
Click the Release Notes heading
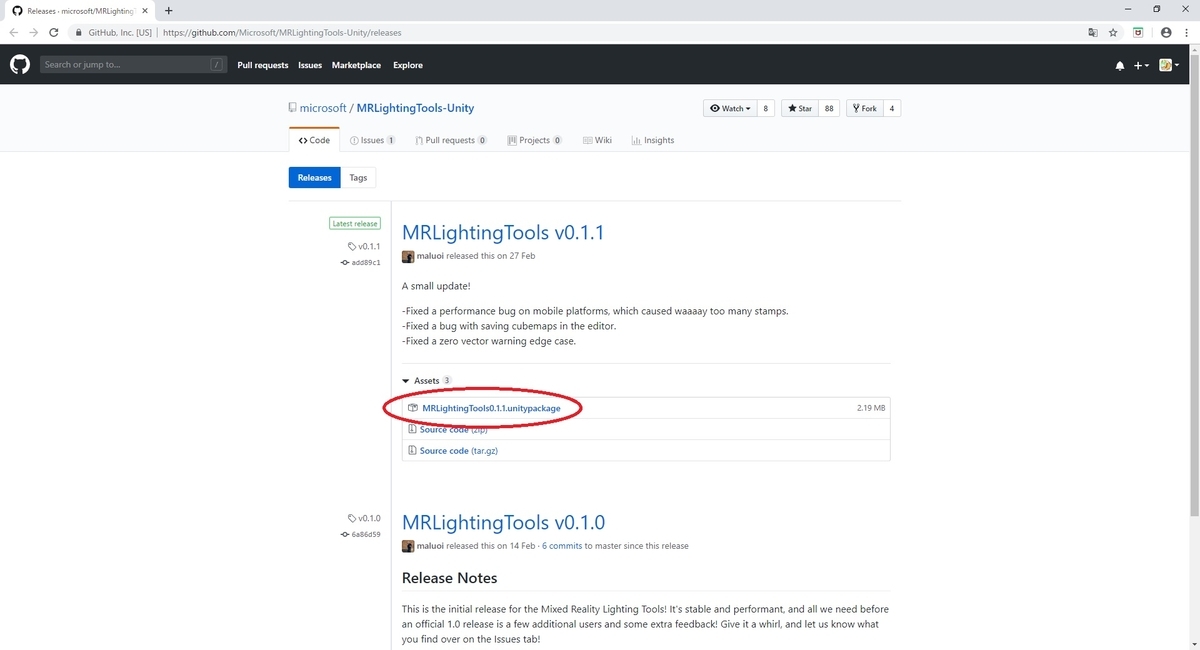[x=449, y=578]
